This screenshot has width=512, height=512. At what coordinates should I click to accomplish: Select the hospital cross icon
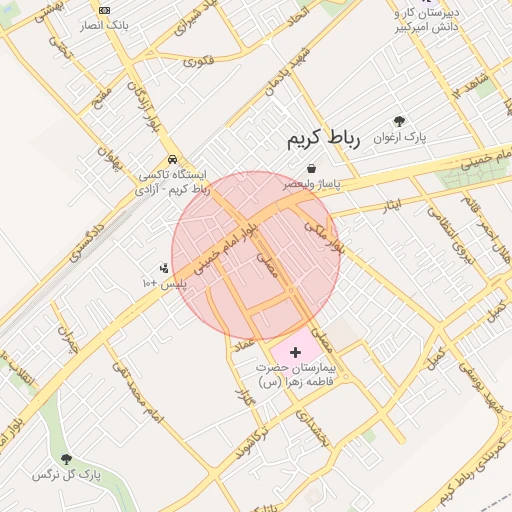click(x=295, y=352)
